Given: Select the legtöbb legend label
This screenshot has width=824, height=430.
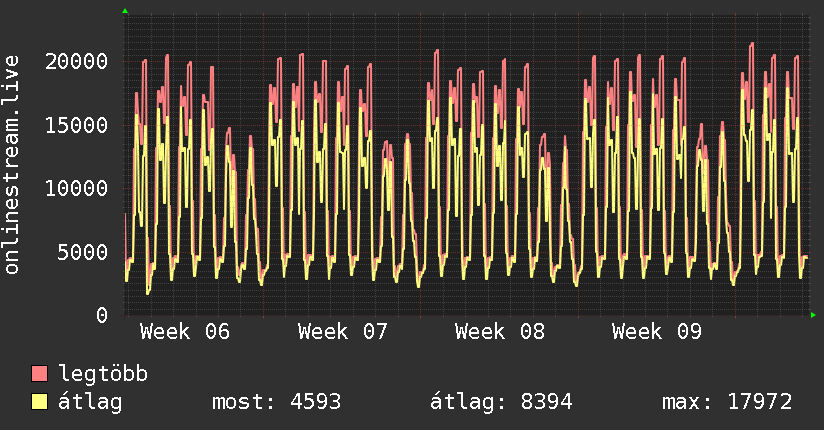Looking at the screenshot, I should click(103, 374).
